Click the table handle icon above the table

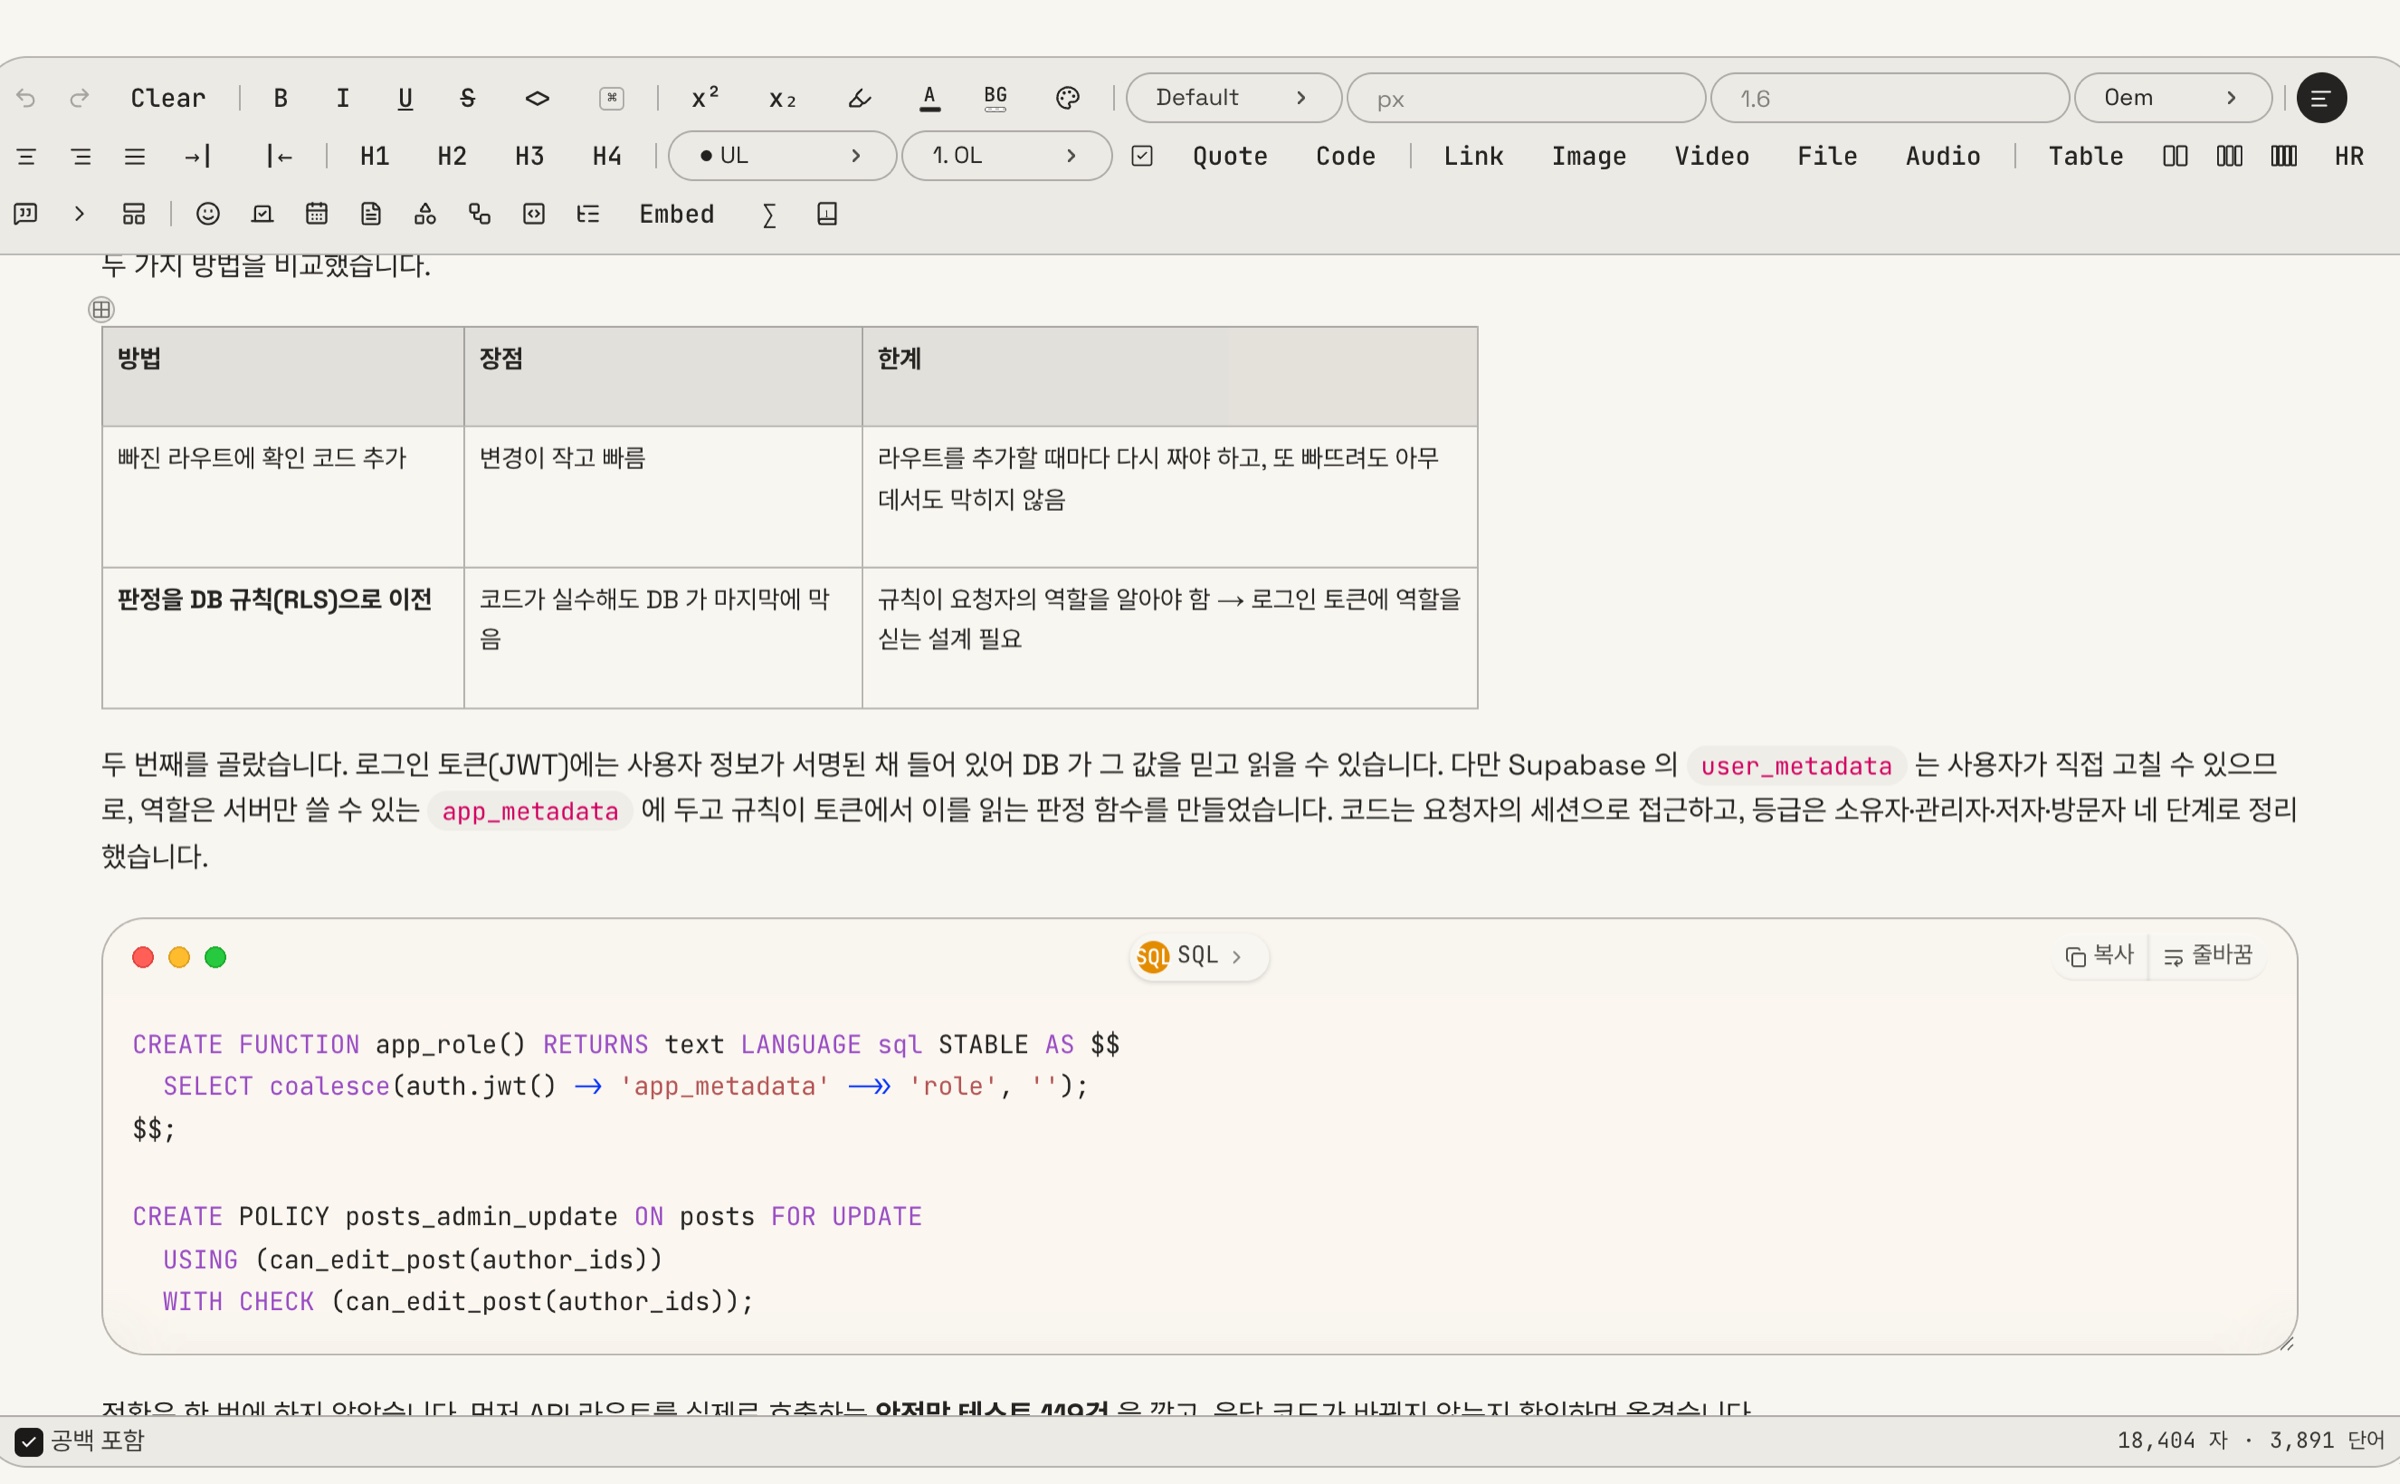point(102,310)
